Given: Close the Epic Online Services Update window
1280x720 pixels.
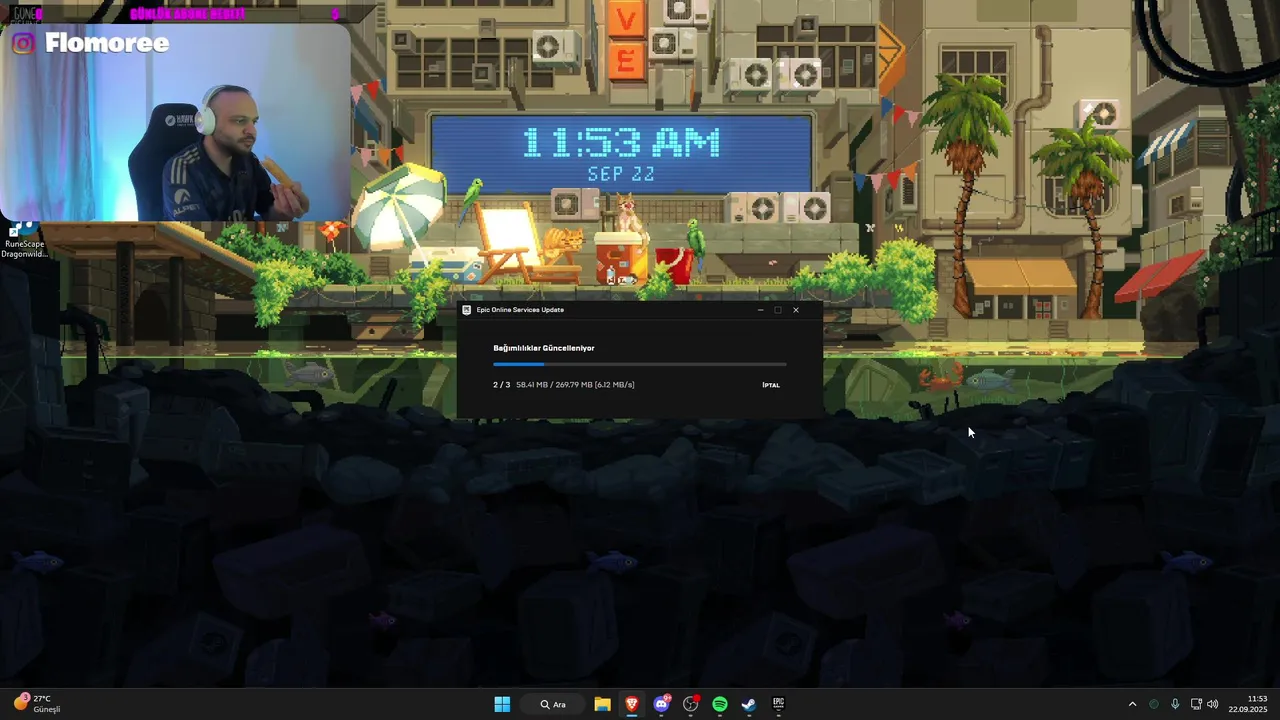Looking at the screenshot, I should pyautogui.click(x=796, y=310).
